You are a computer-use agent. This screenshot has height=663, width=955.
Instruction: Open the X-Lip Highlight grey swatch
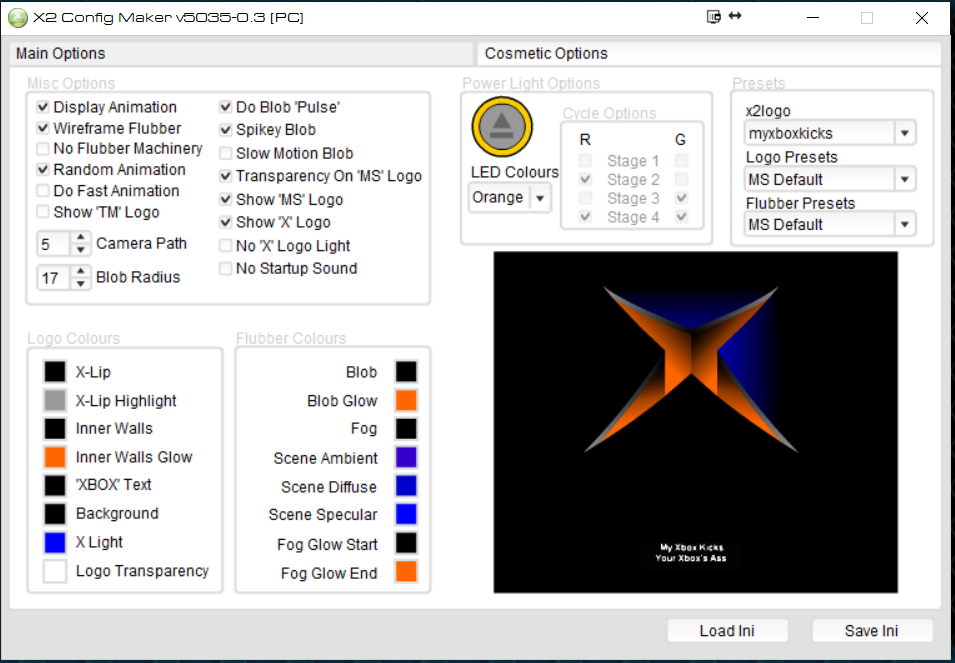[x=55, y=401]
